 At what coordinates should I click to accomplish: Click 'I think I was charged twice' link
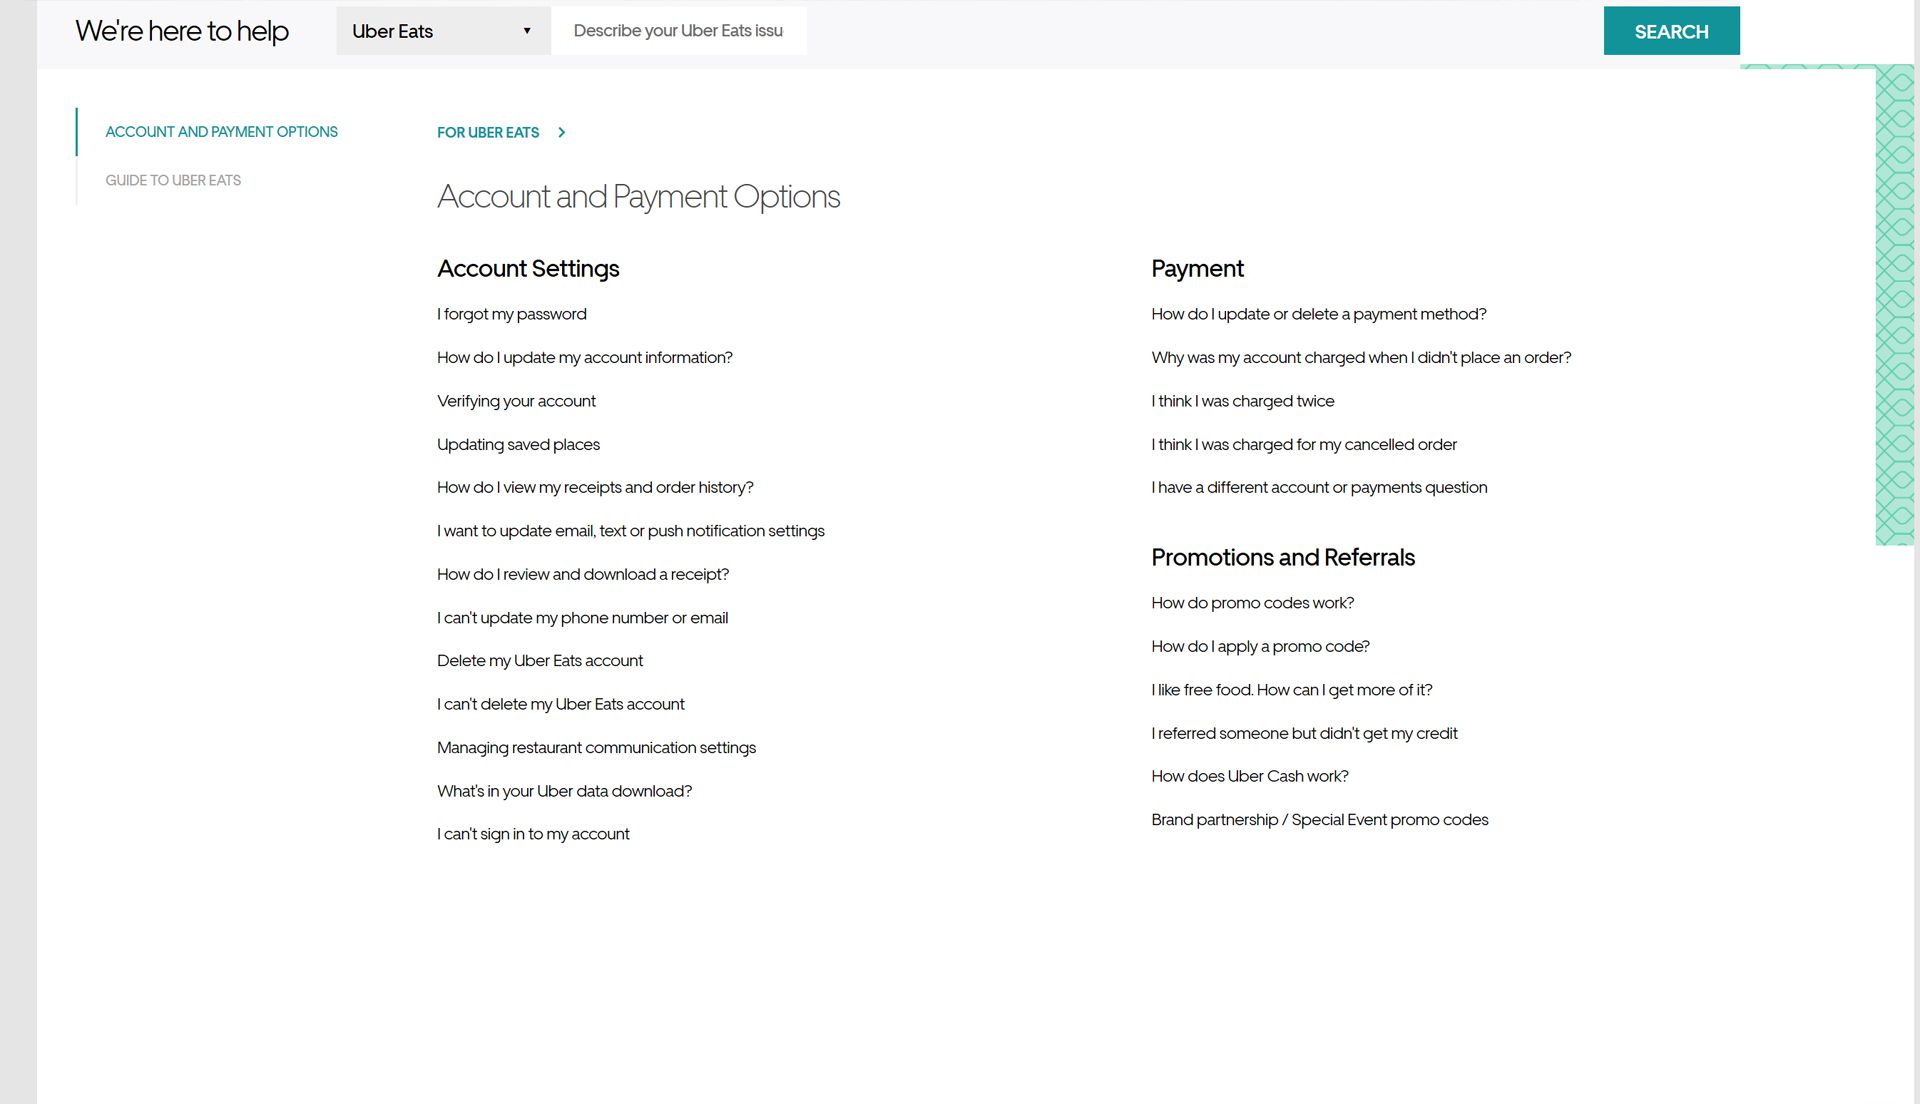1242,400
